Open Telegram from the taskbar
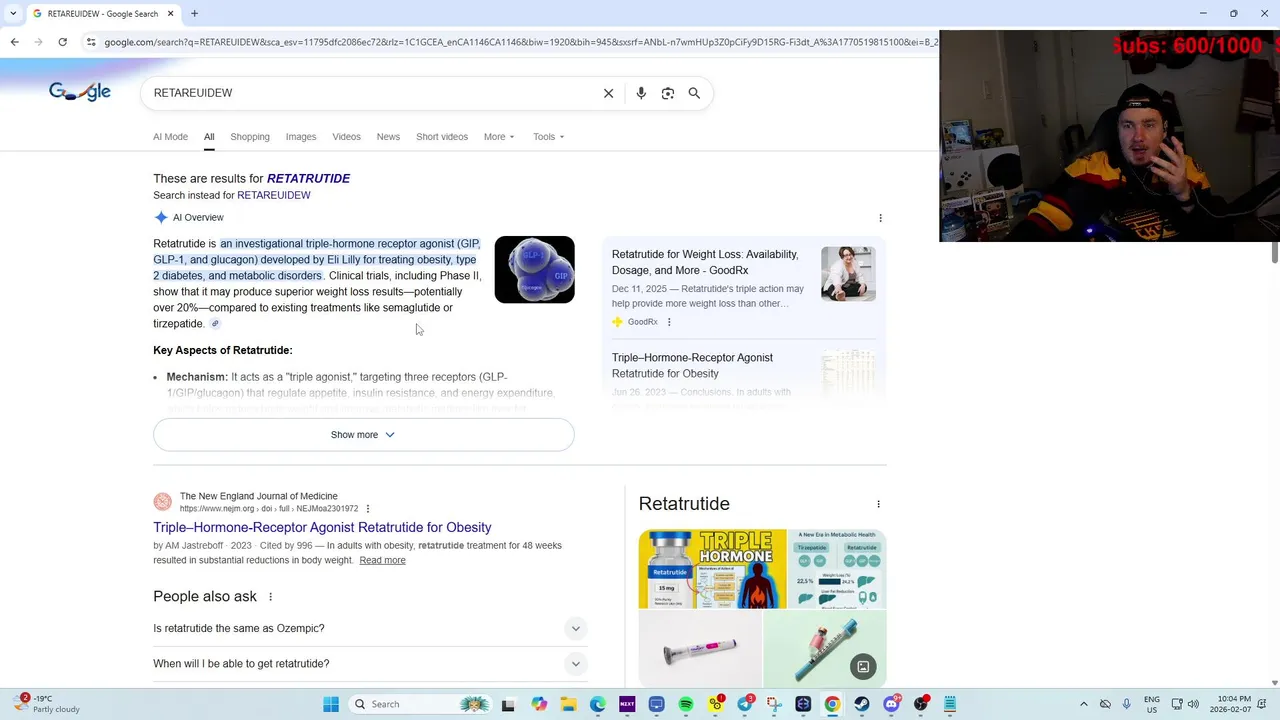1280x720 pixels. 745,704
